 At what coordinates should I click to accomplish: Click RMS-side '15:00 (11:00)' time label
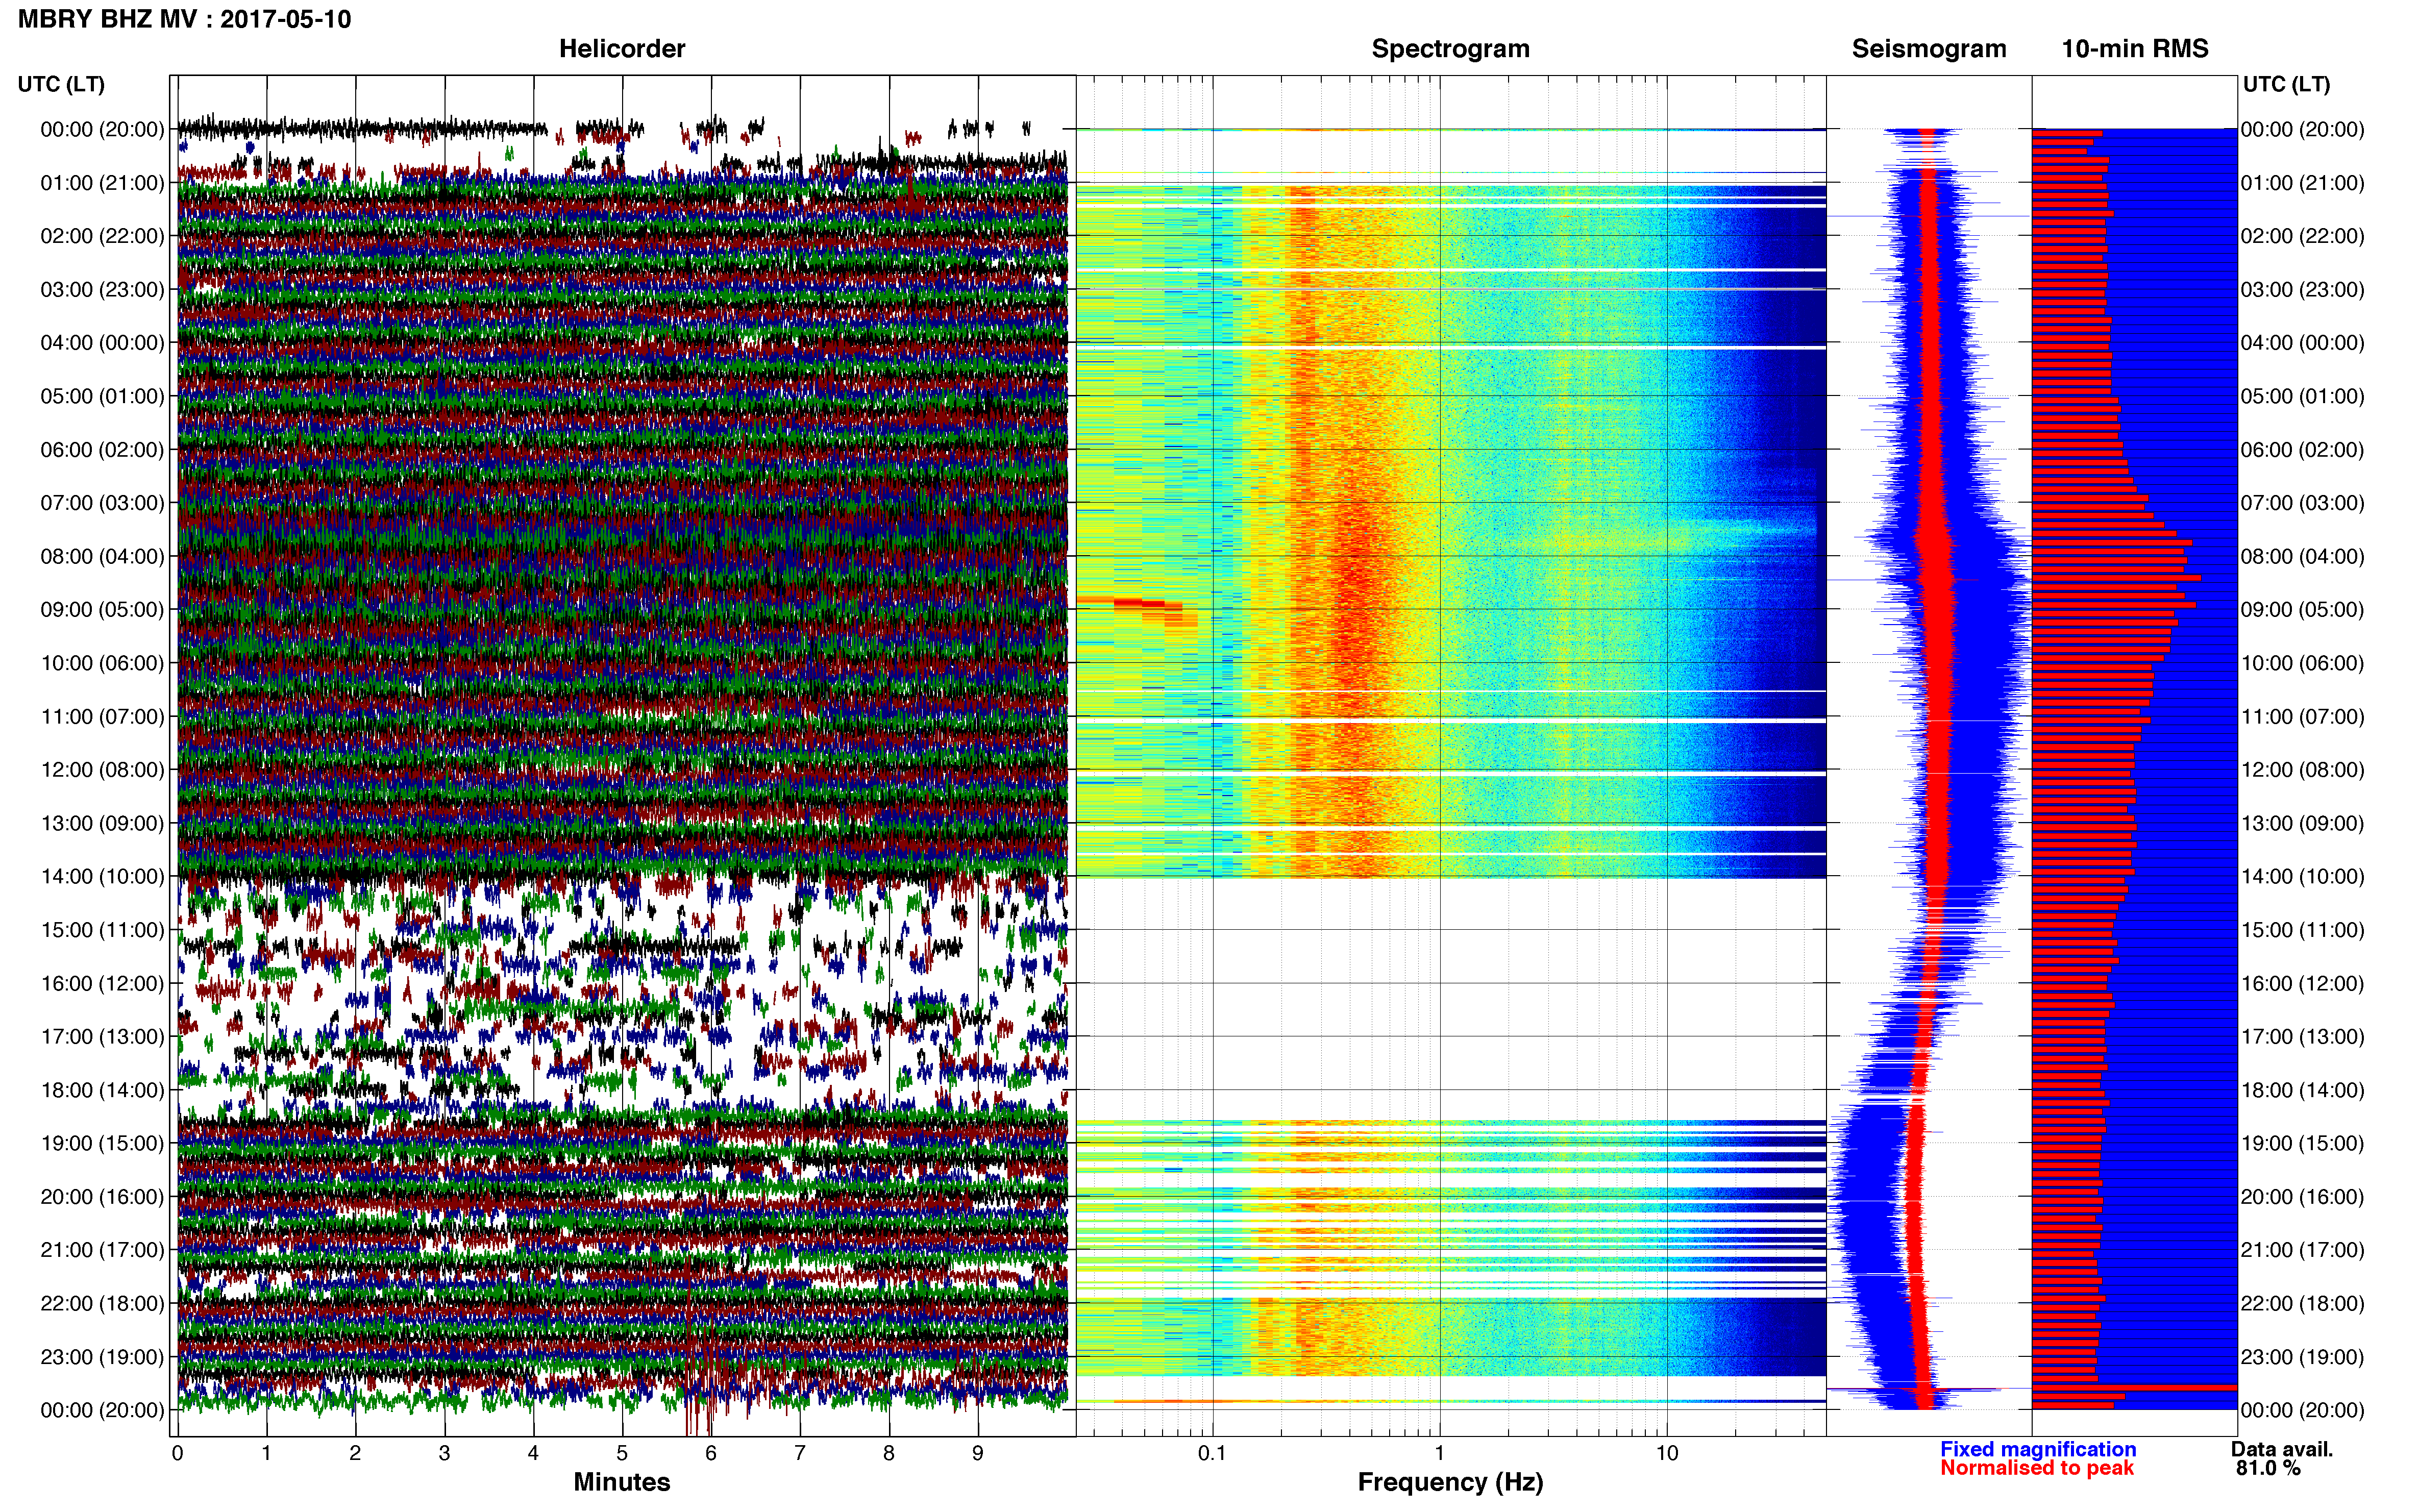tap(2303, 930)
